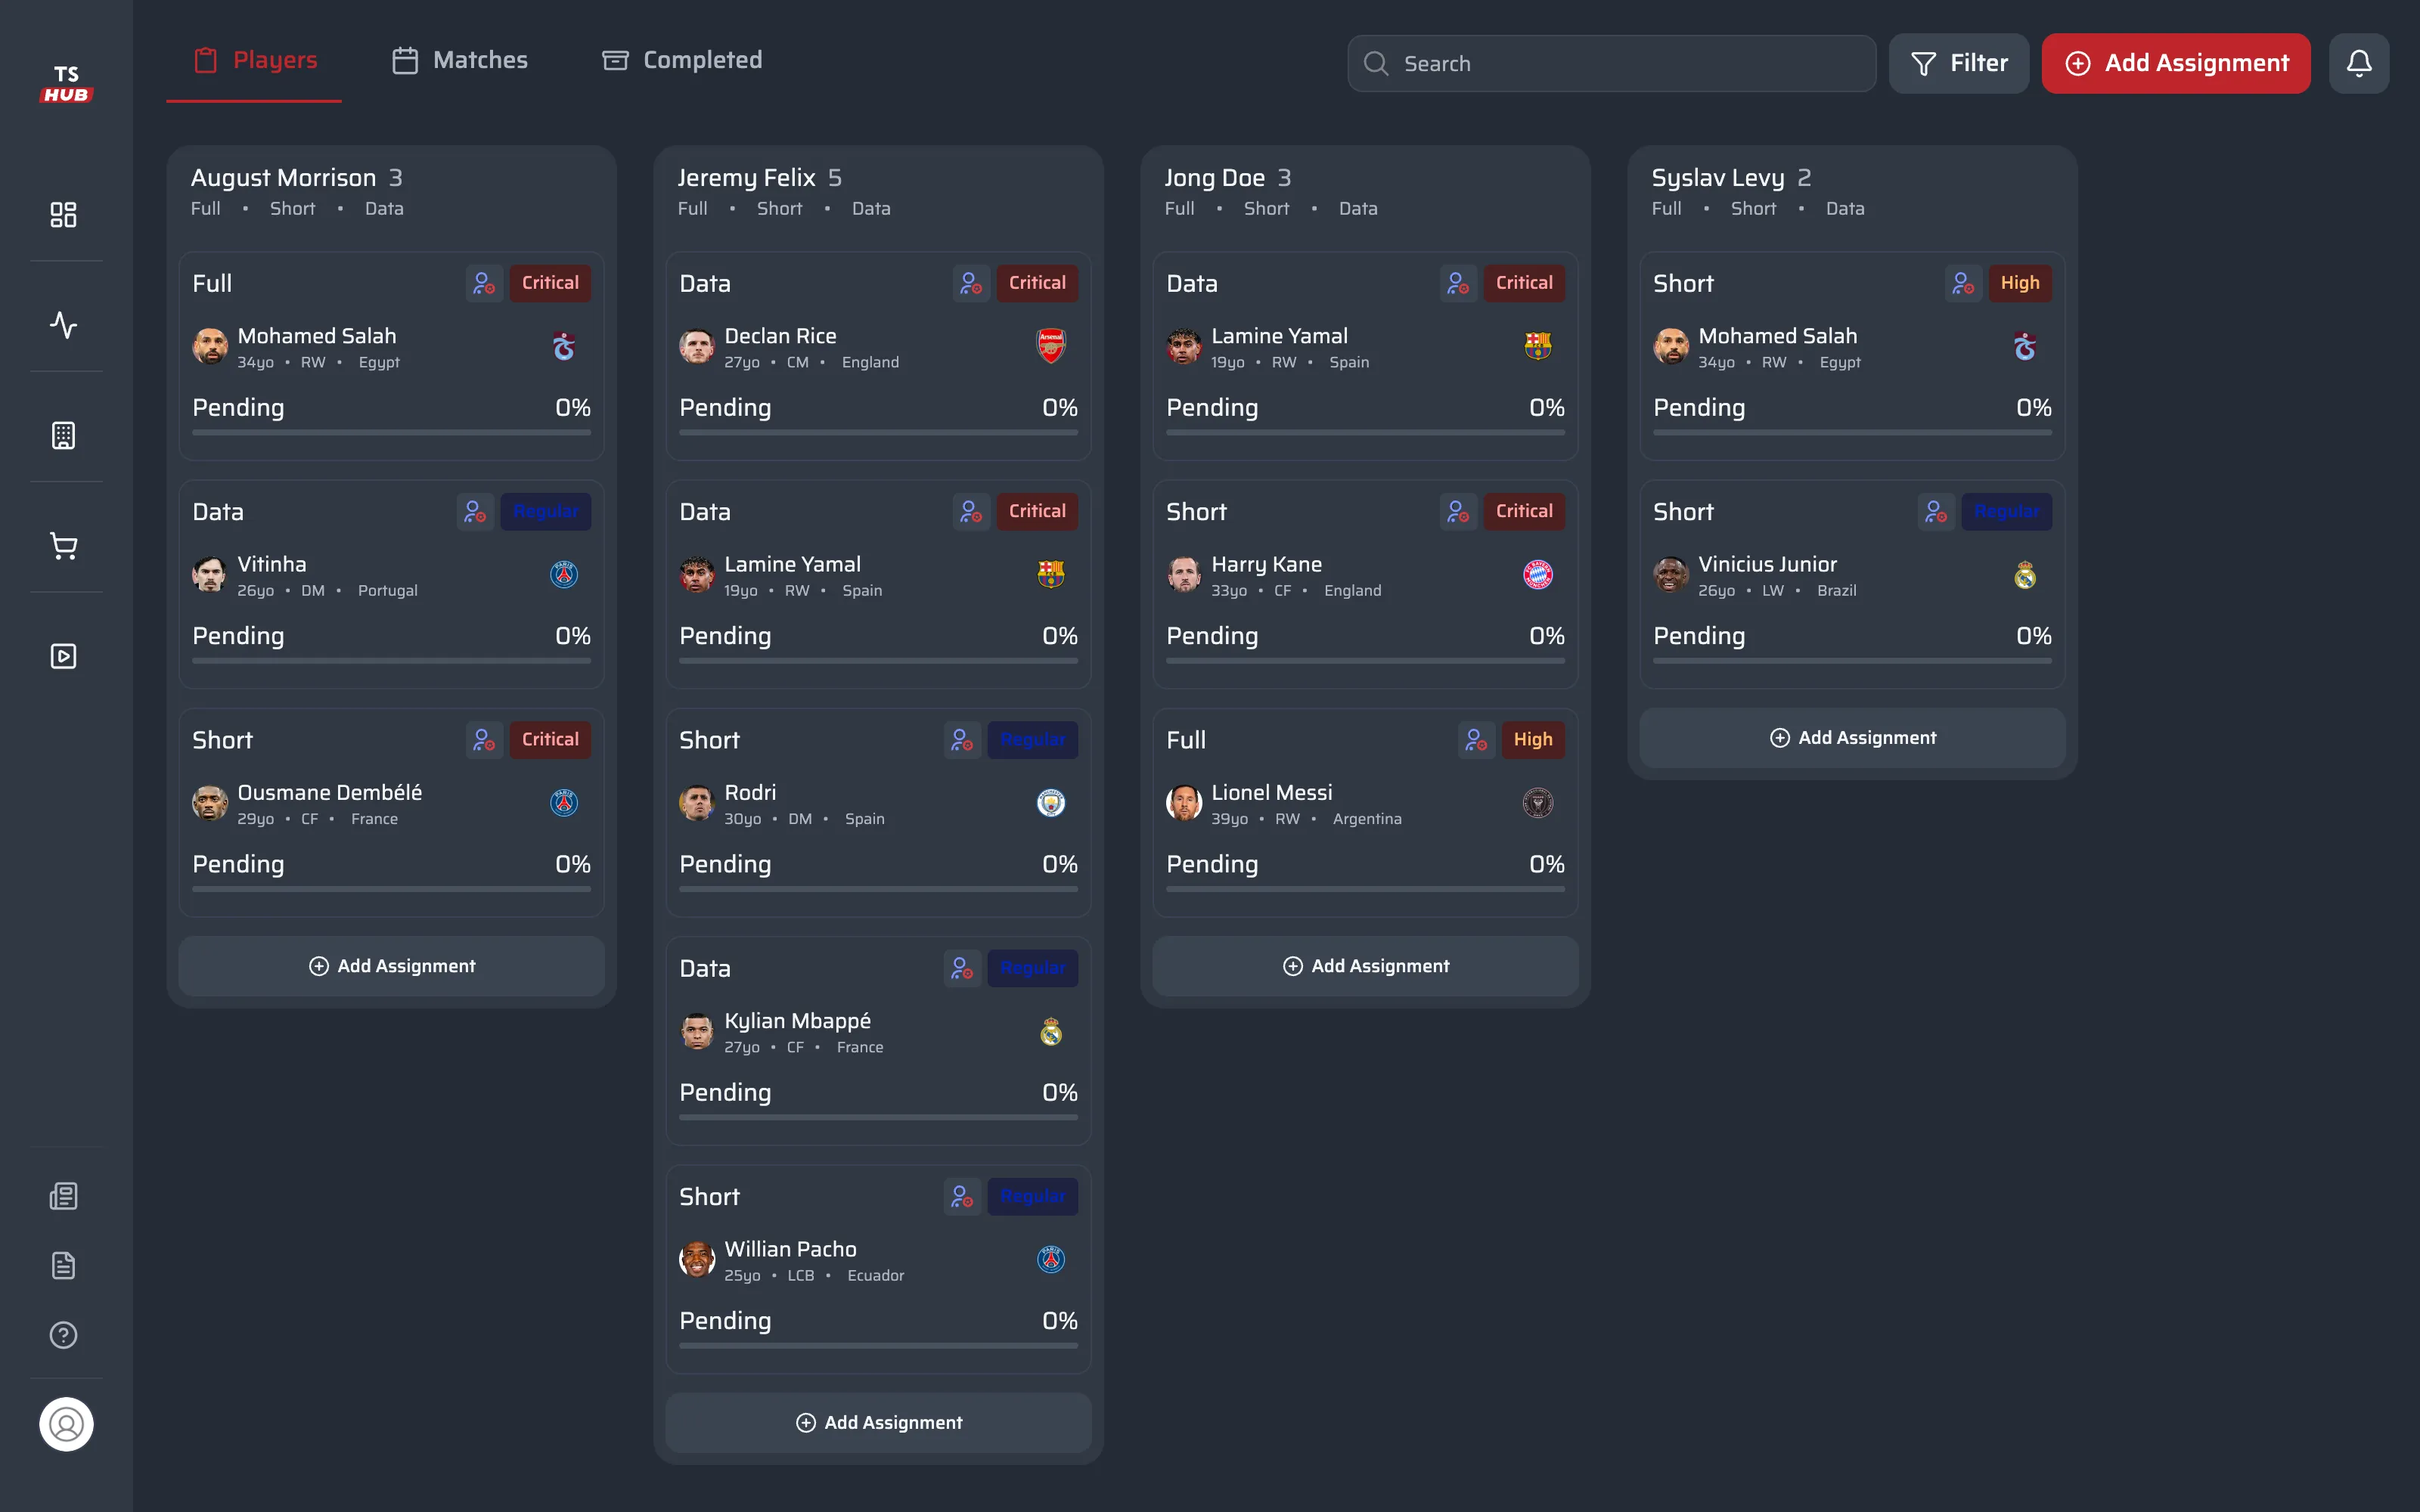The image size is (2420, 1512).
Task: Click reassign icon on Harry Kane card
Action: (1458, 511)
